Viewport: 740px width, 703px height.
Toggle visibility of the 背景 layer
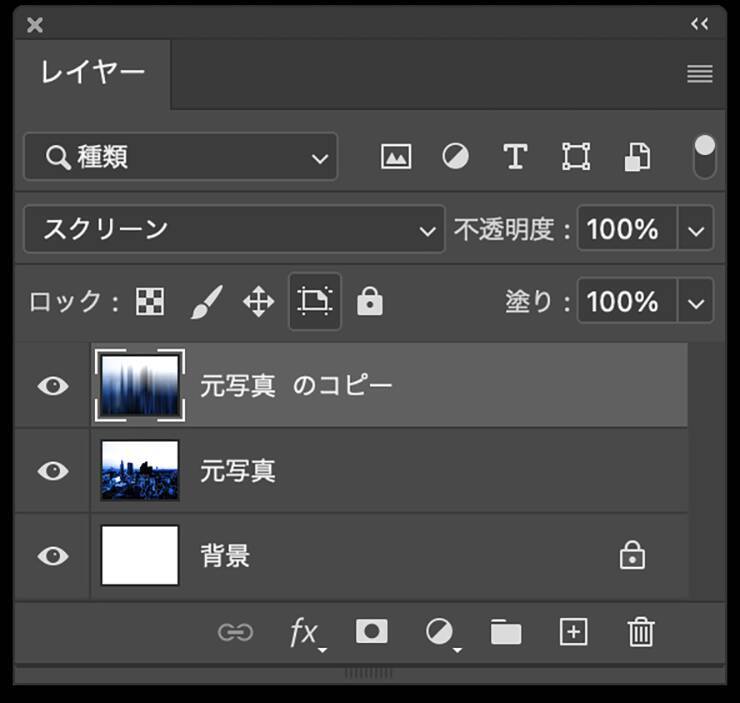(x=52, y=555)
